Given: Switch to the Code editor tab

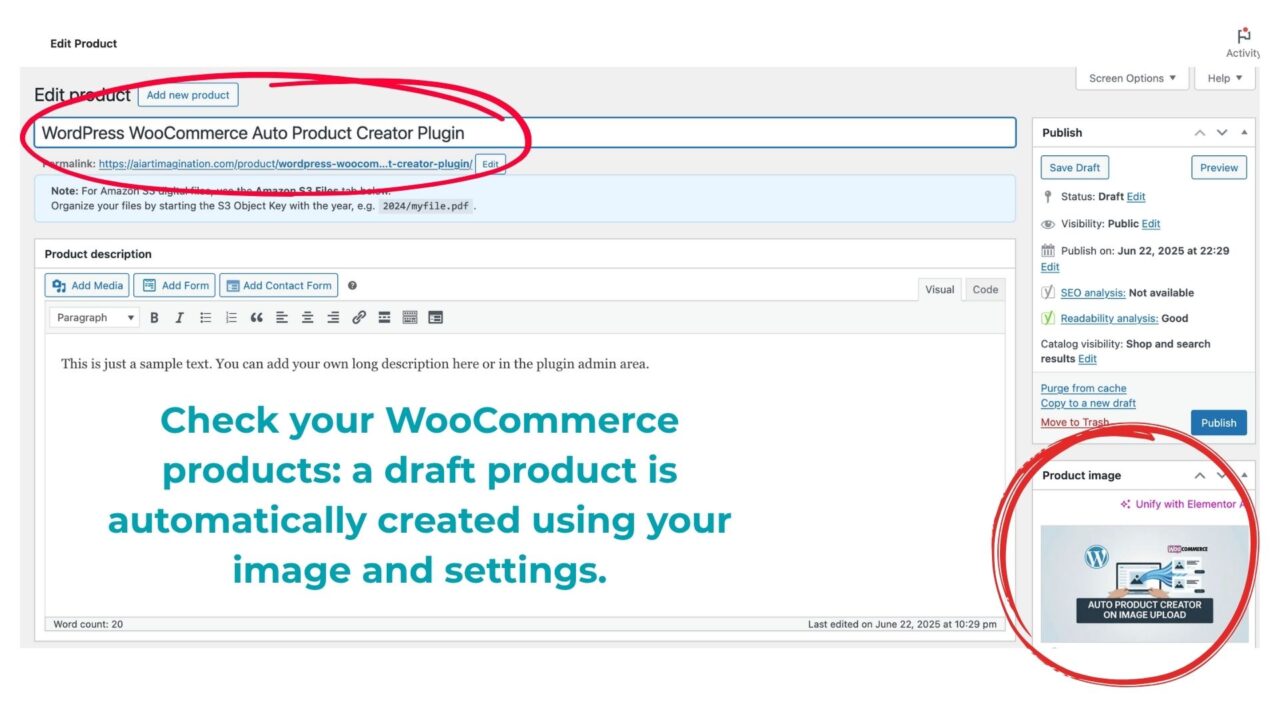Looking at the screenshot, I should click(985, 290).
